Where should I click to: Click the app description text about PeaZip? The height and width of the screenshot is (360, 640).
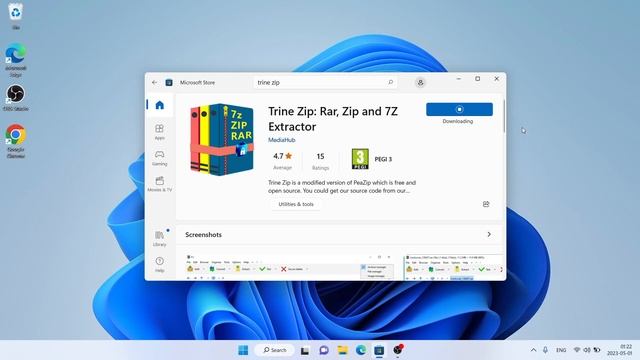(x=342, y=187)
